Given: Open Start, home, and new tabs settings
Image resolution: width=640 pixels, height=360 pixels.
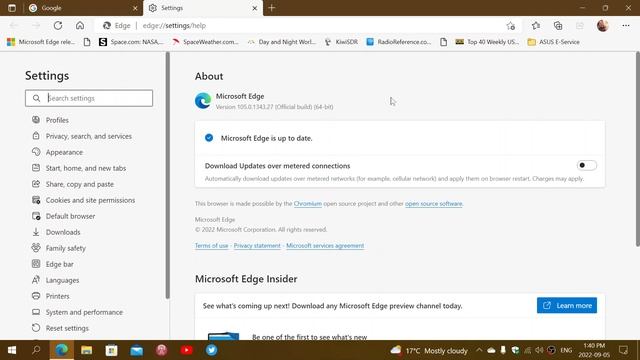Looking at the screenshot, I should tap(79, 168).
